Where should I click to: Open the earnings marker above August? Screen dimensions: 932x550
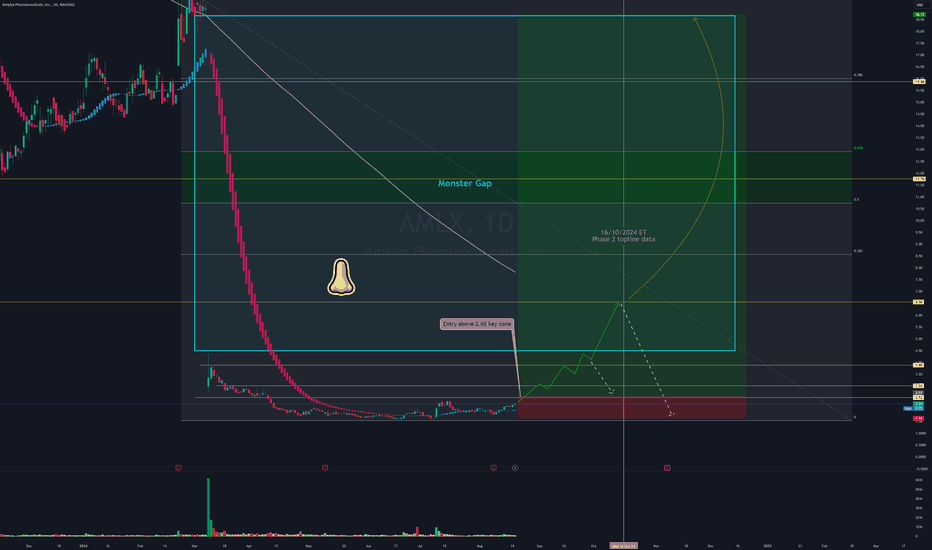click(x=493, y=468)
